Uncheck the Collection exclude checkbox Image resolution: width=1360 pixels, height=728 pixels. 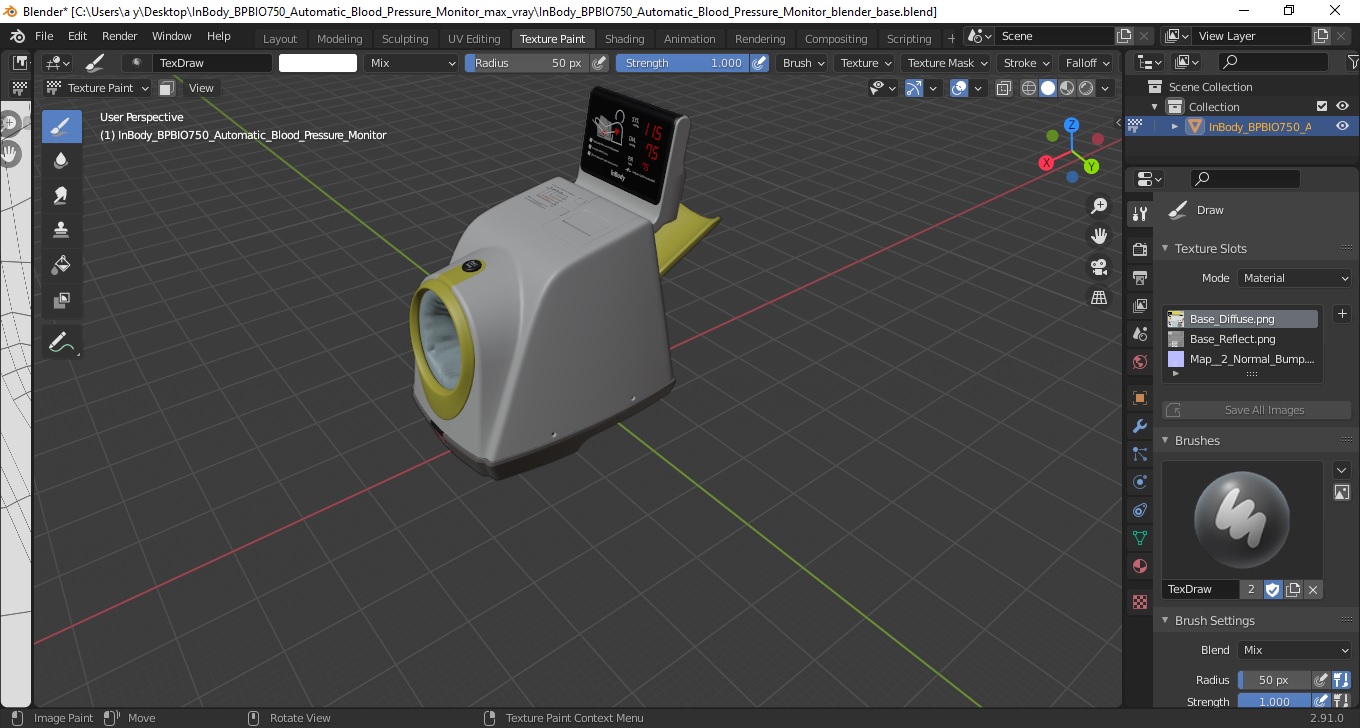1322,106
